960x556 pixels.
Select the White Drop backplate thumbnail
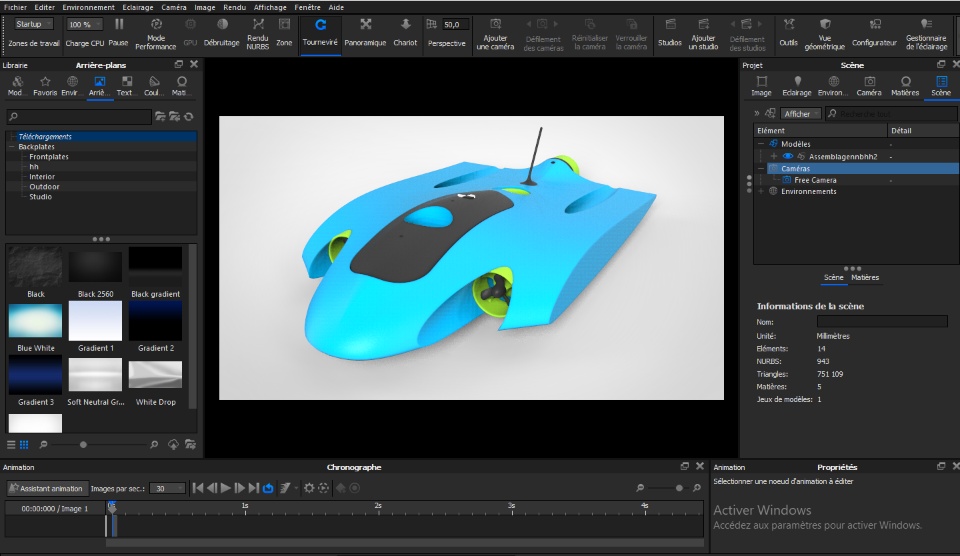(x=156, y=374)
